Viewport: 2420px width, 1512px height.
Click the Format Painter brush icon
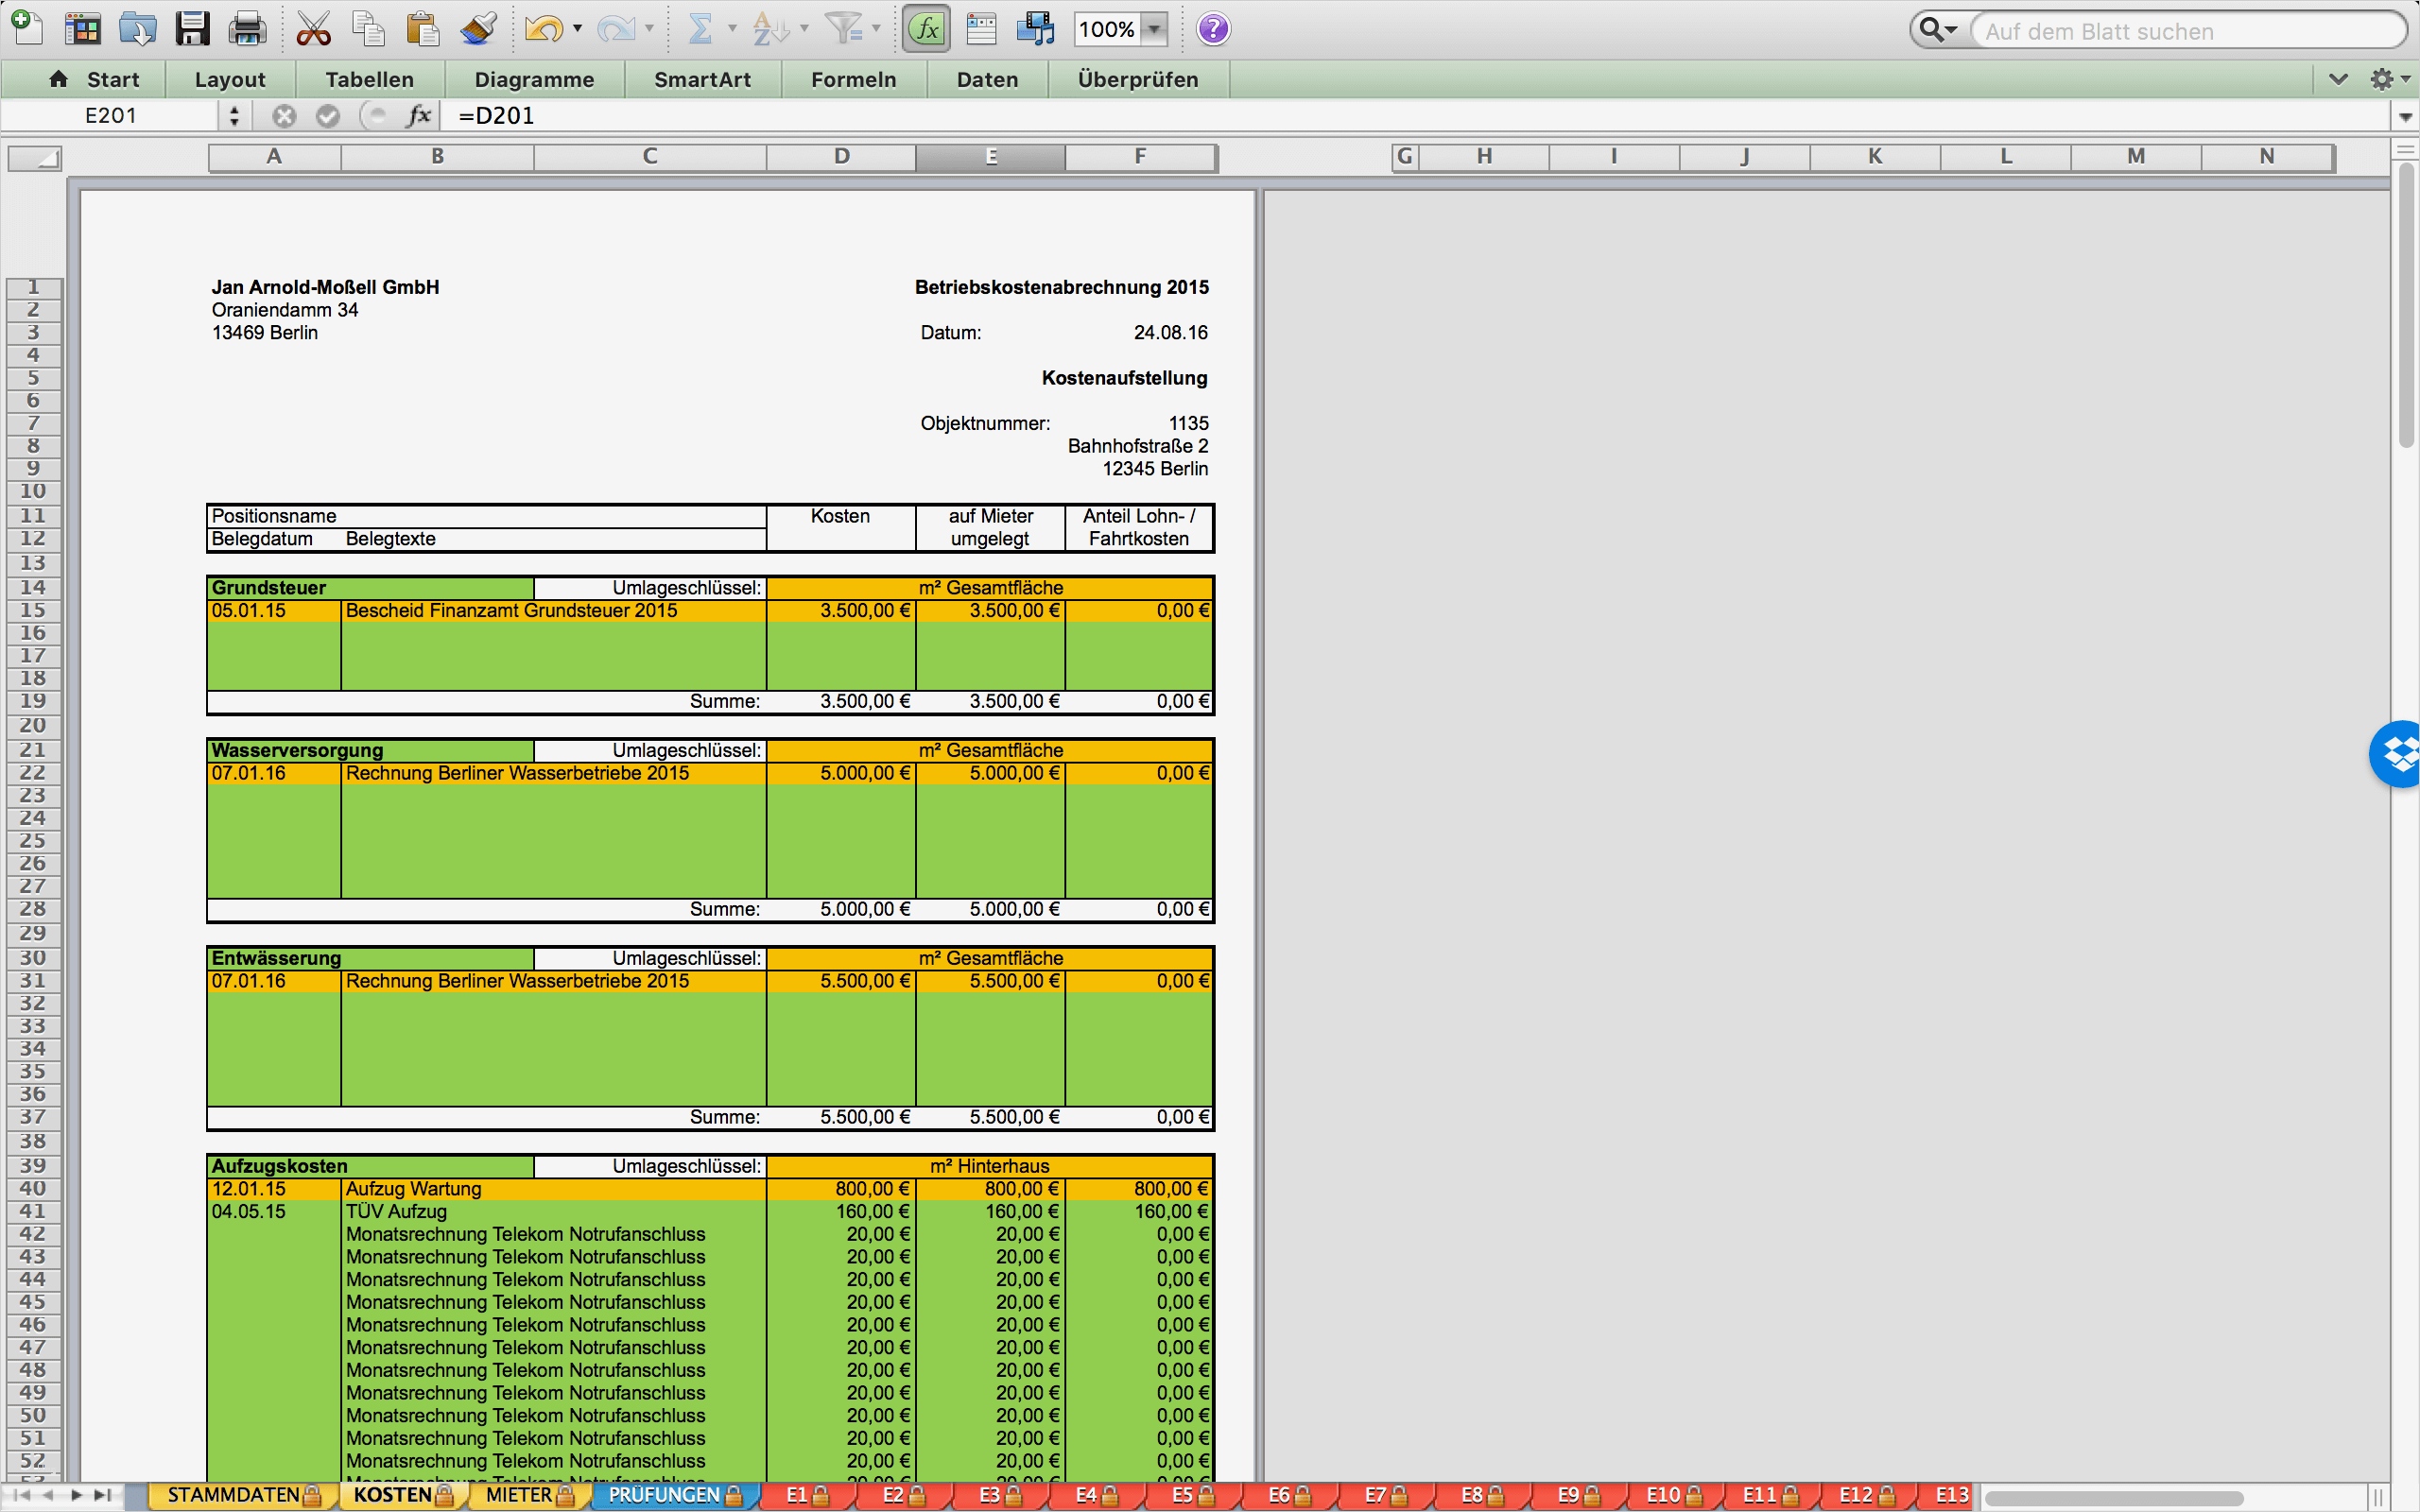[x=478, y=29]
